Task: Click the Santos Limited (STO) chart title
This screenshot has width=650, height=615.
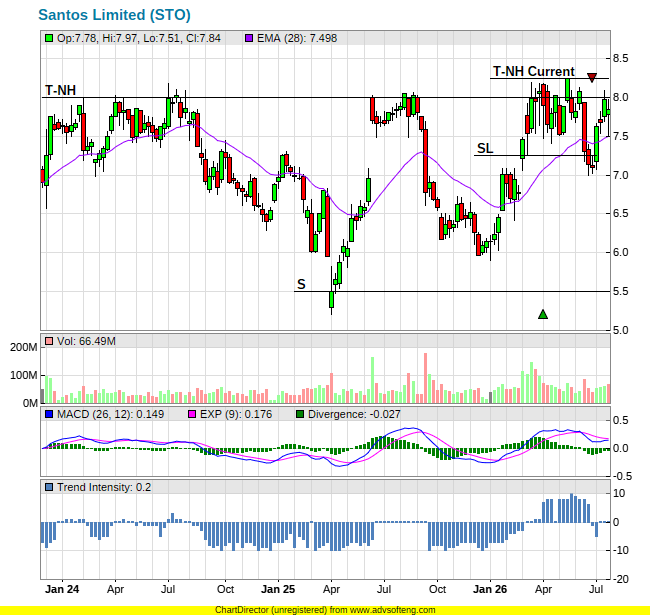Action: [x=114, y=15]
